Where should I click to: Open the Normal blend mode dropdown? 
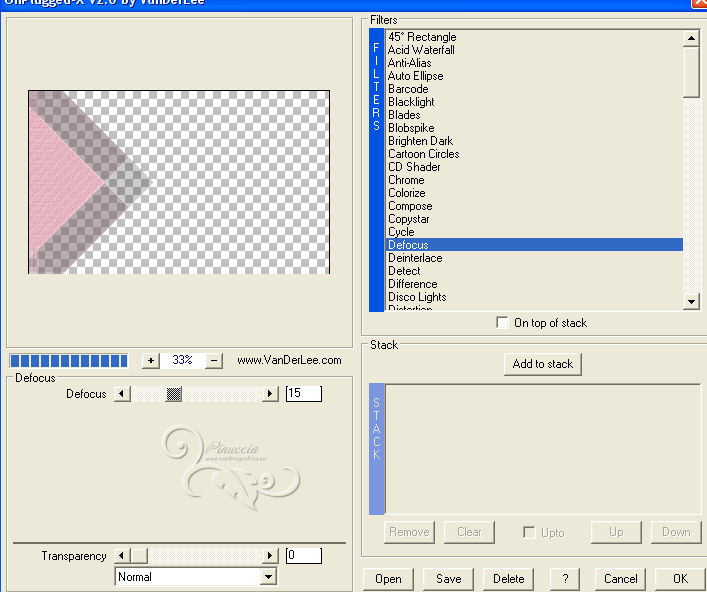268,577
